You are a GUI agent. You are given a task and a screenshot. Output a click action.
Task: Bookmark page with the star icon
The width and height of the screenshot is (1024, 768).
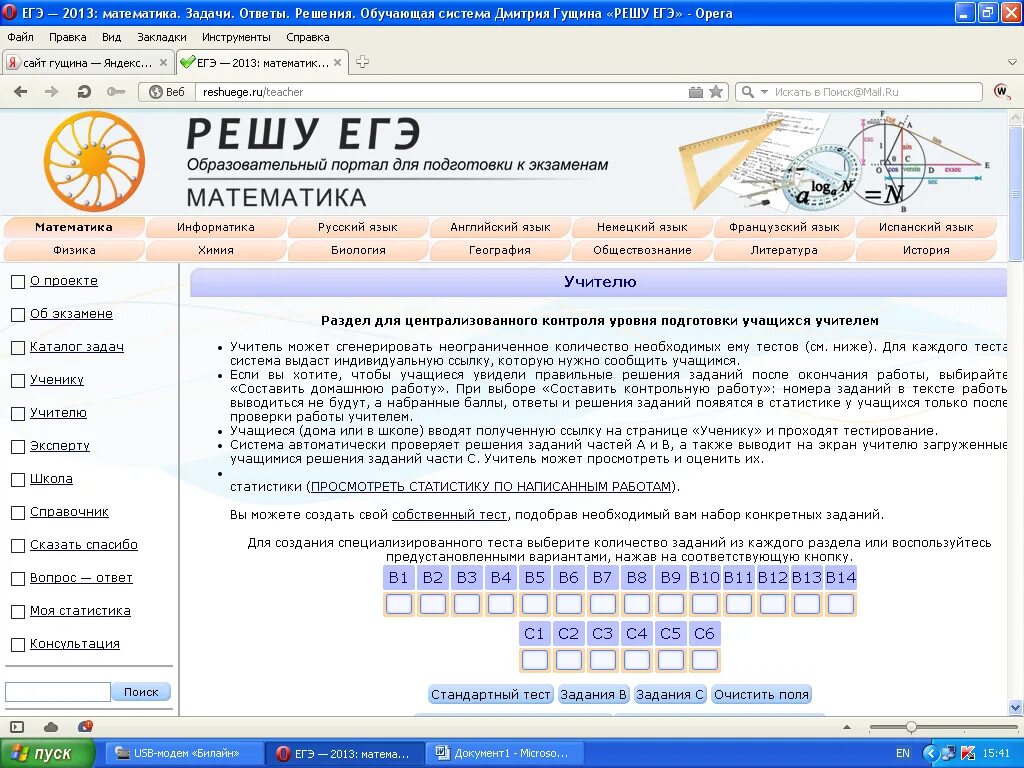point(716,92)
